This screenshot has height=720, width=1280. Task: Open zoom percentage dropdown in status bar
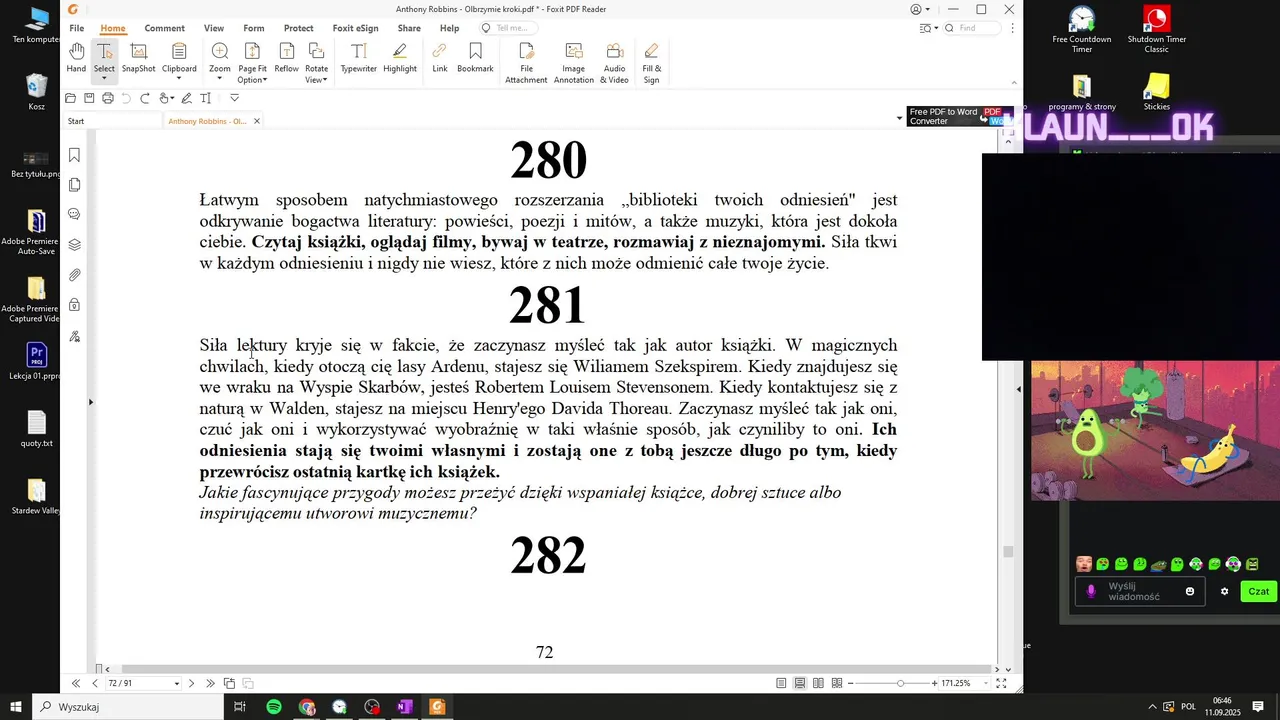click(x=986, y=684)
